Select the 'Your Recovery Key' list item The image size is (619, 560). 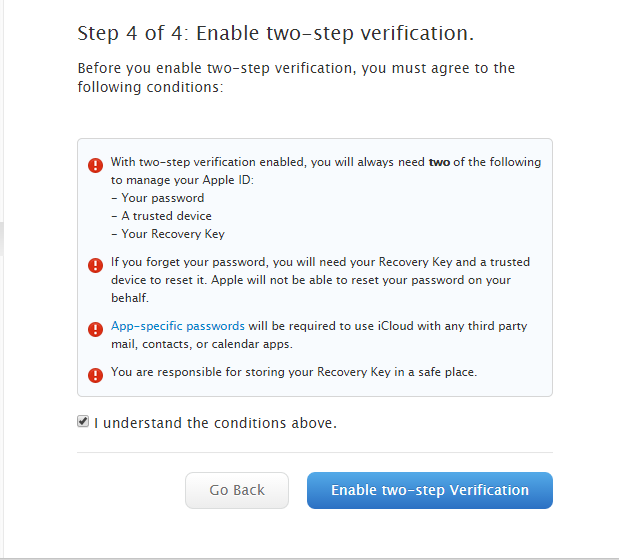pos(168,234)
